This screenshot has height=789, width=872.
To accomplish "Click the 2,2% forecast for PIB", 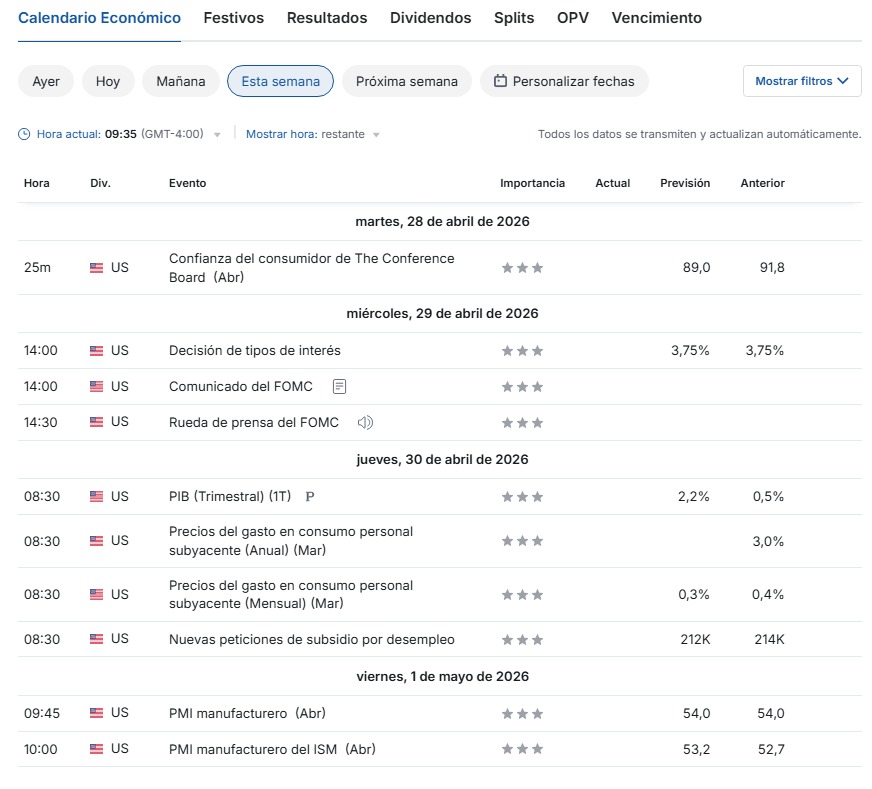I will tap(693, 497).
